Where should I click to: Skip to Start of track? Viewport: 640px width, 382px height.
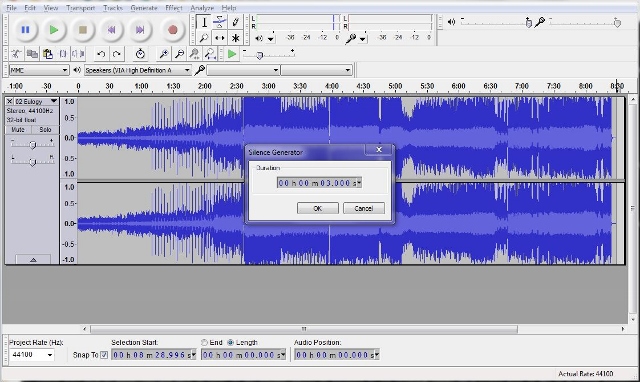pyautogui.click(x=111, y=30)
